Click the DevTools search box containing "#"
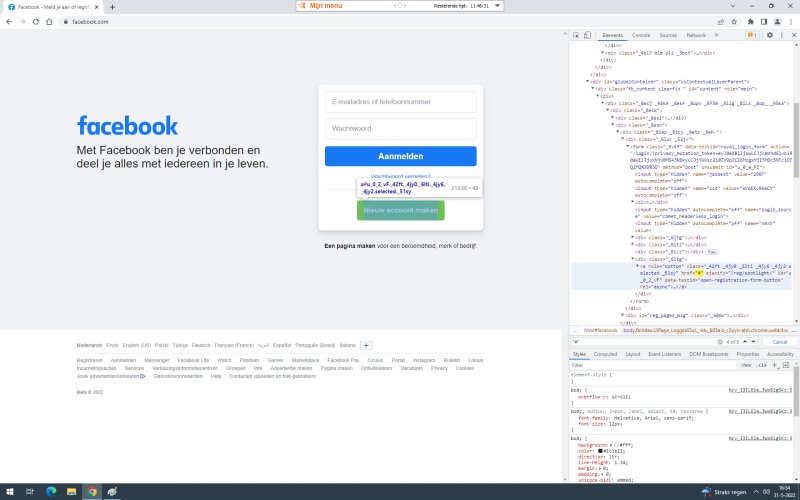This screenshot has height=500, width=800. [643, 342]
